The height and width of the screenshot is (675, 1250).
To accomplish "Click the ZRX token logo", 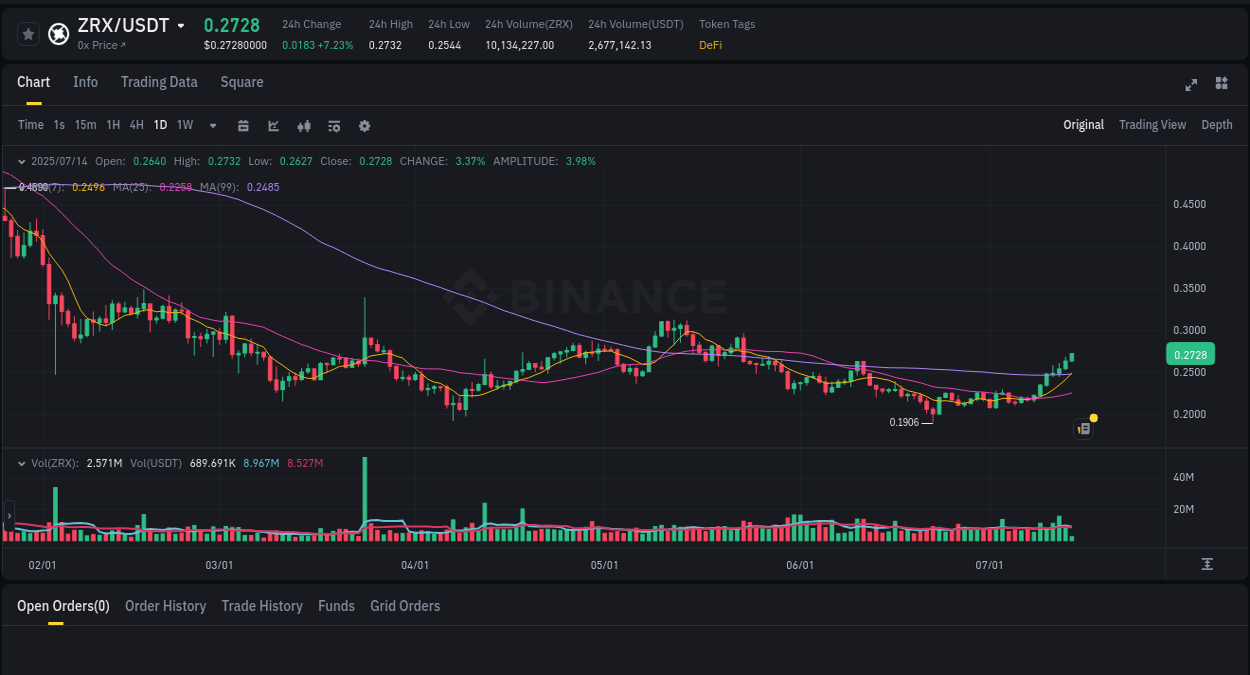I will tap(58, 33).
